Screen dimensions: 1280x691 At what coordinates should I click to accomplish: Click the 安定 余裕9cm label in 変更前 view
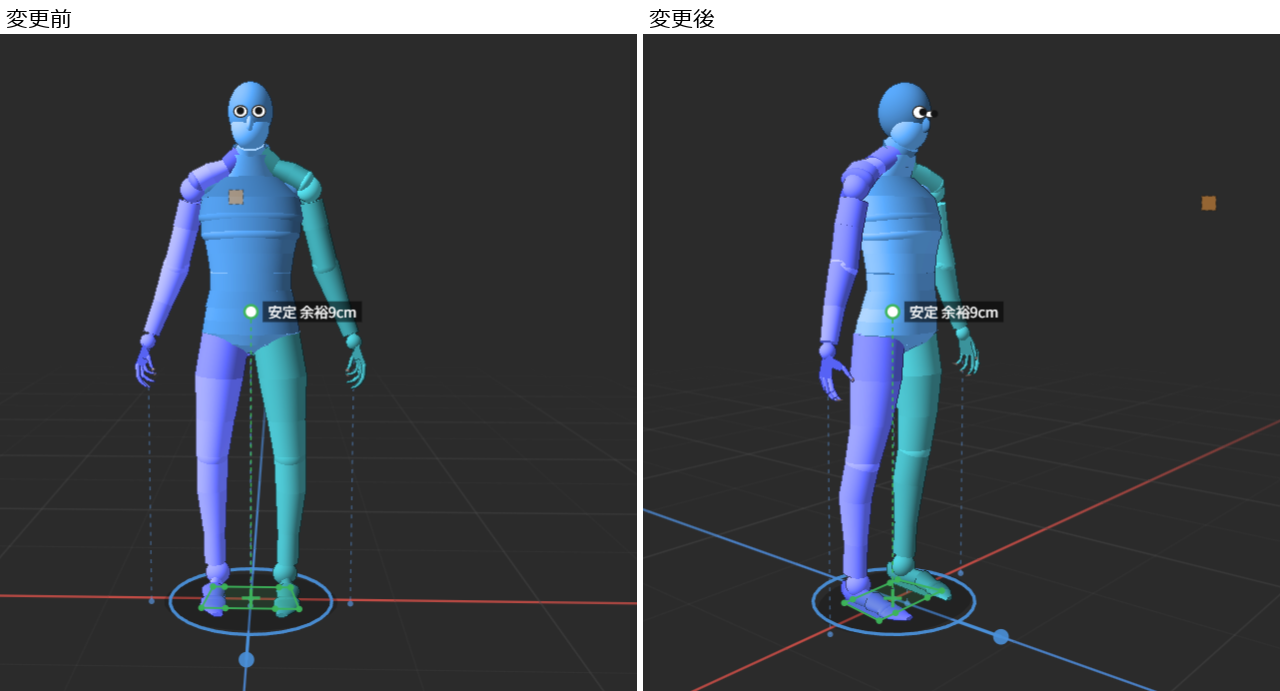point(311,312)
